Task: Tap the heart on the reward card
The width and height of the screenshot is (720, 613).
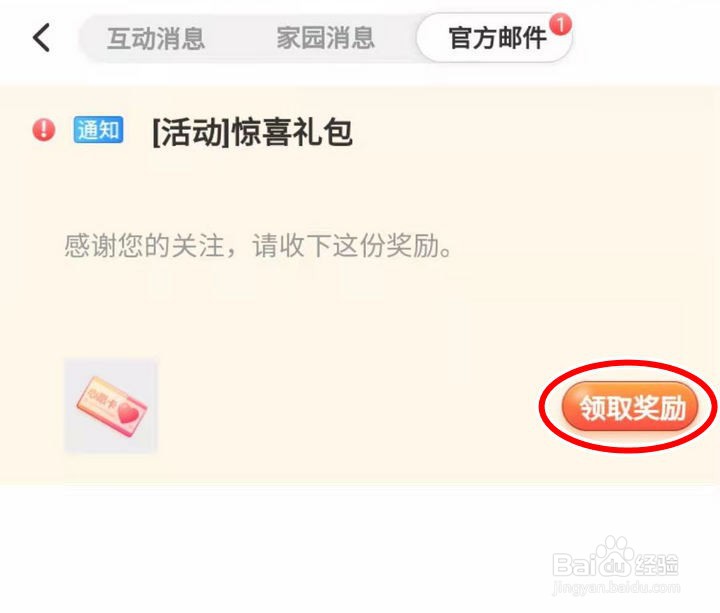Action: (129, 413)
